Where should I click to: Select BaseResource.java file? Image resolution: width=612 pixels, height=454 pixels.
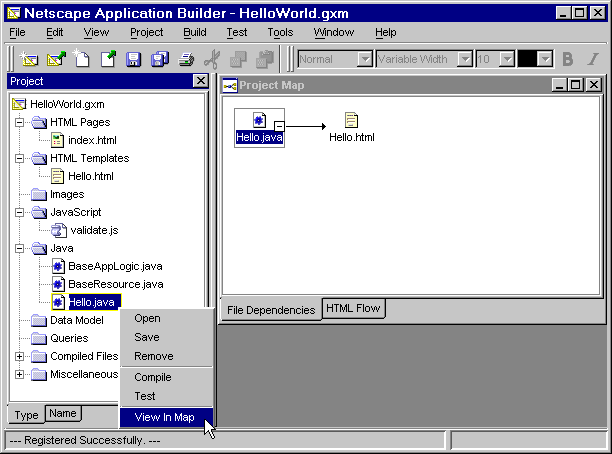(116, 285)
